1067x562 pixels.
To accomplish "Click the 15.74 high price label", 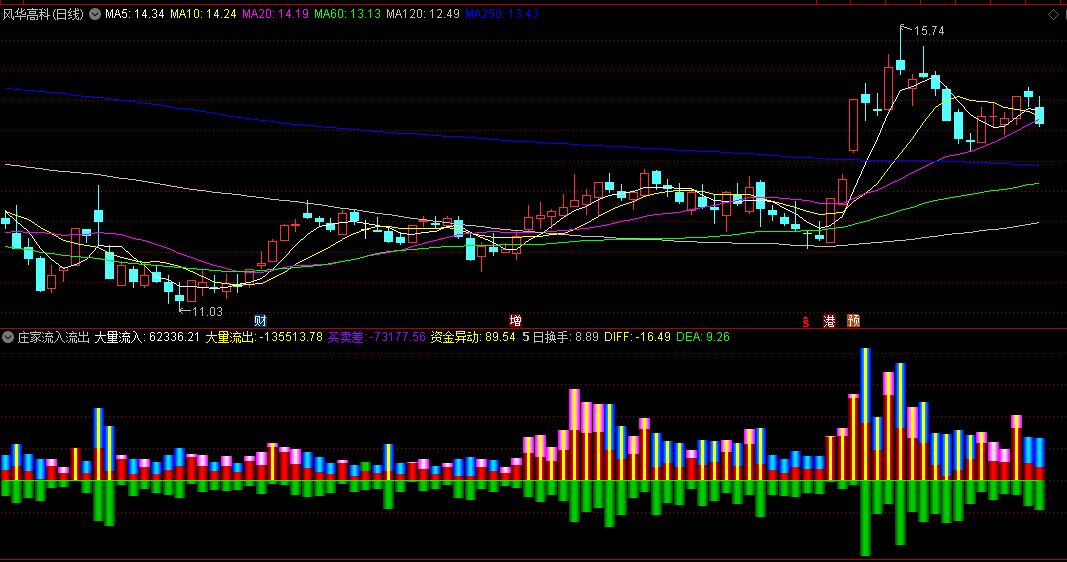I will [x=929, y=31].
